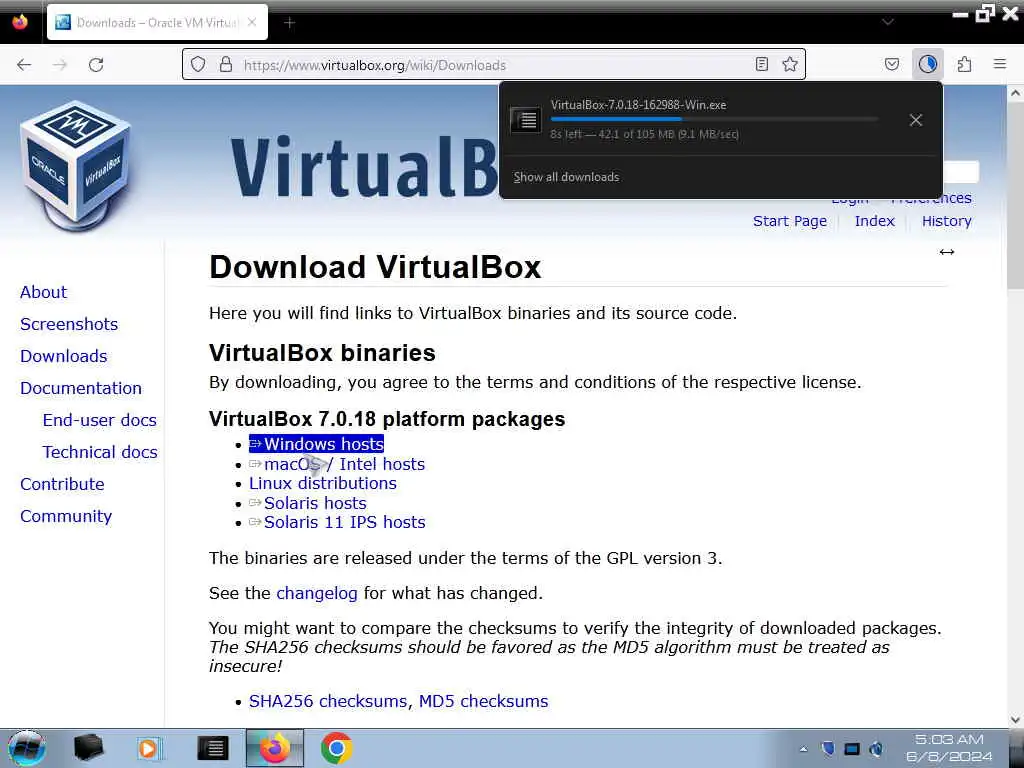Open the MD5 checksums link

click(483, 701)
